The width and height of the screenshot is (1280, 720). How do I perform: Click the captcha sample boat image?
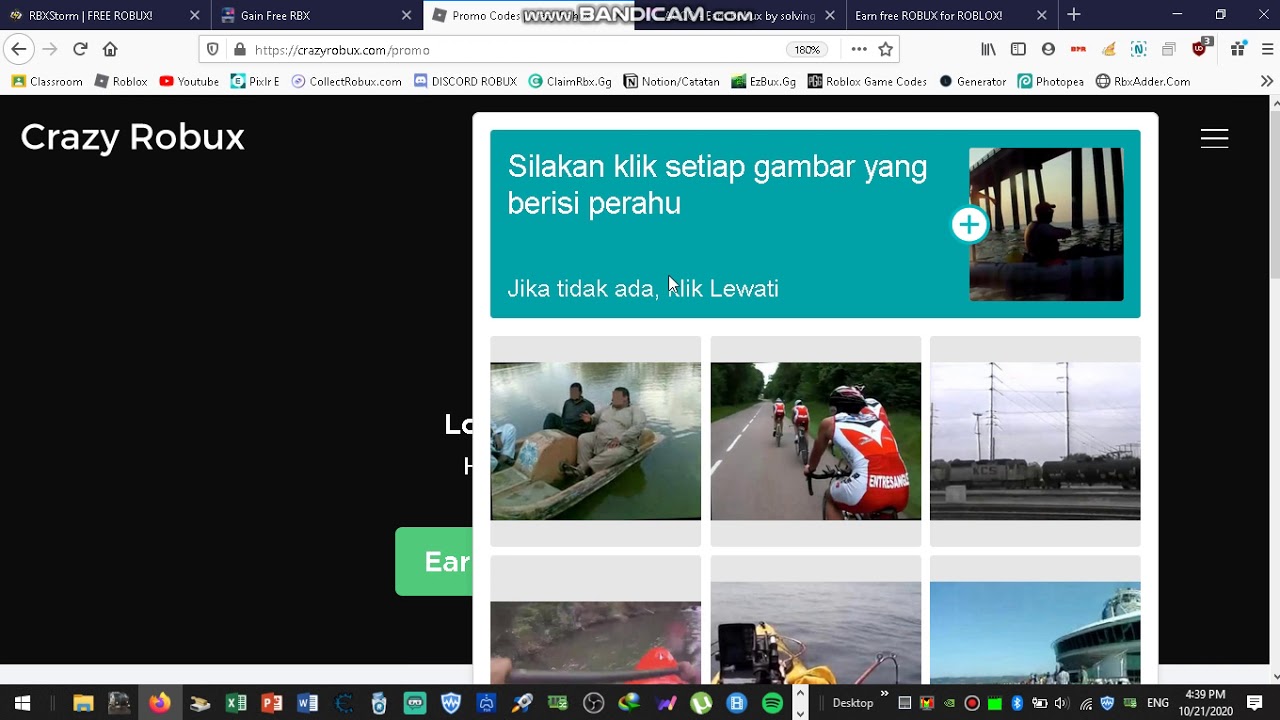click(1046, 224)
